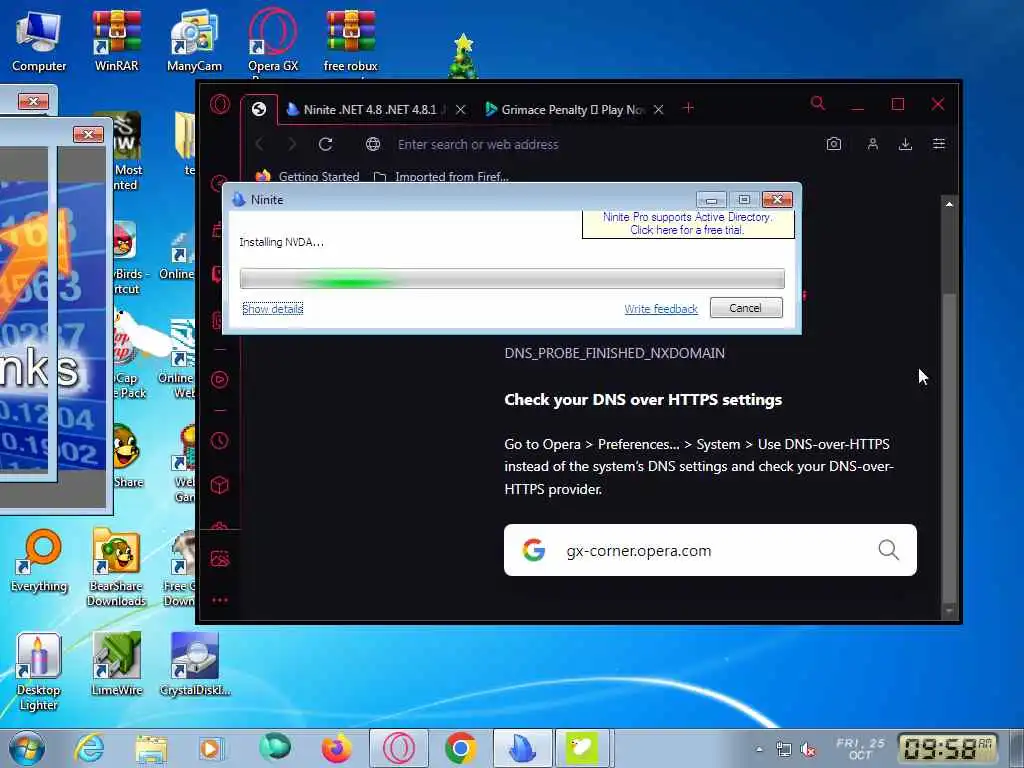The width and height of the screenshot is (1024, 768).
Task: Open the downloads icon in Opera toolbar
Action: pos(905,144)
